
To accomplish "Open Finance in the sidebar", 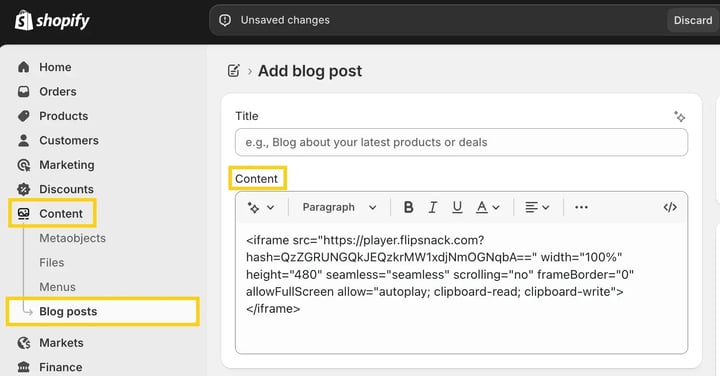I will (x=61, y=367).
